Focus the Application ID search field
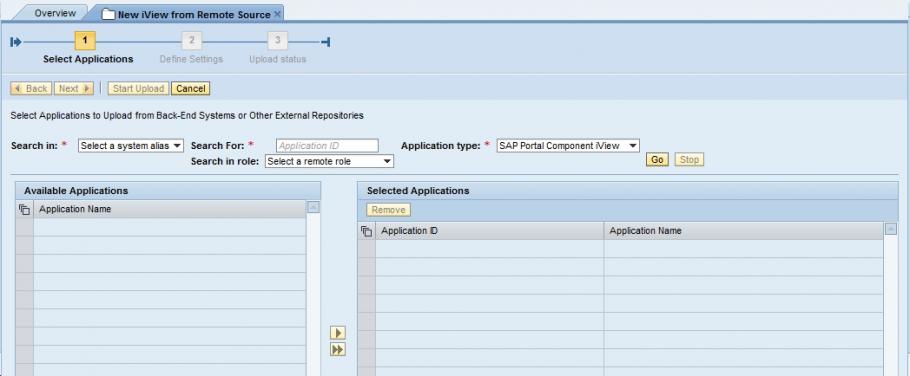Screen dimensions: 910x376 [327, 146]
